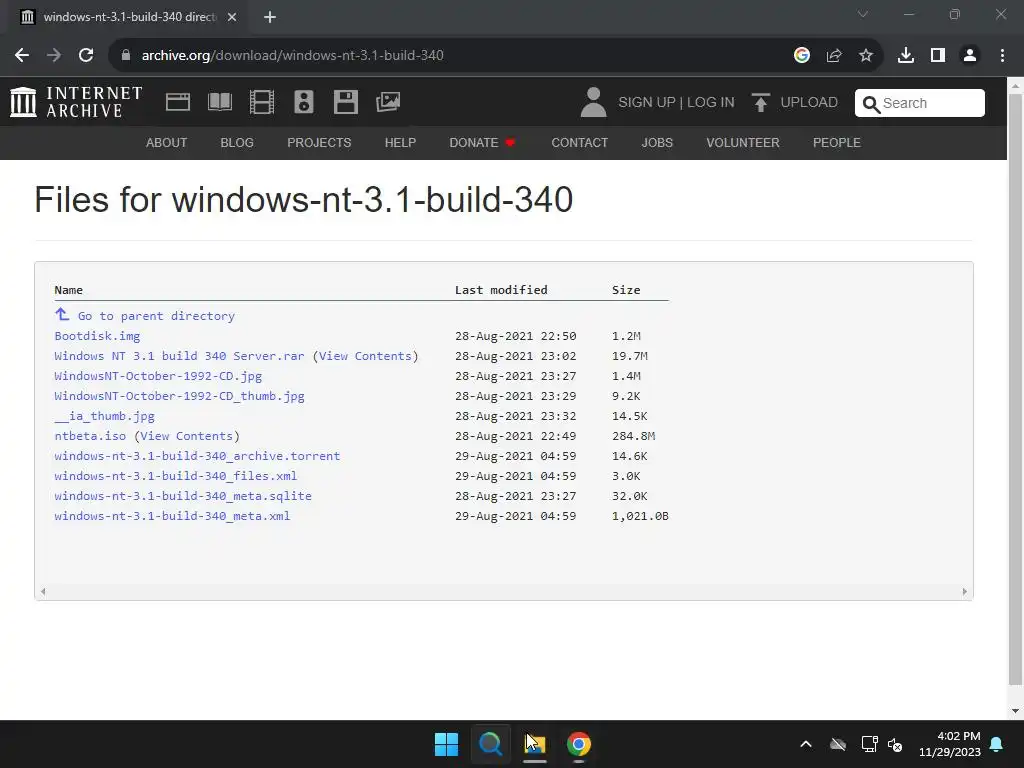Viewport: 1024px width, 768px height.
Task: Open the Software floppy disk icon
Action: click(x=345, y=102)
